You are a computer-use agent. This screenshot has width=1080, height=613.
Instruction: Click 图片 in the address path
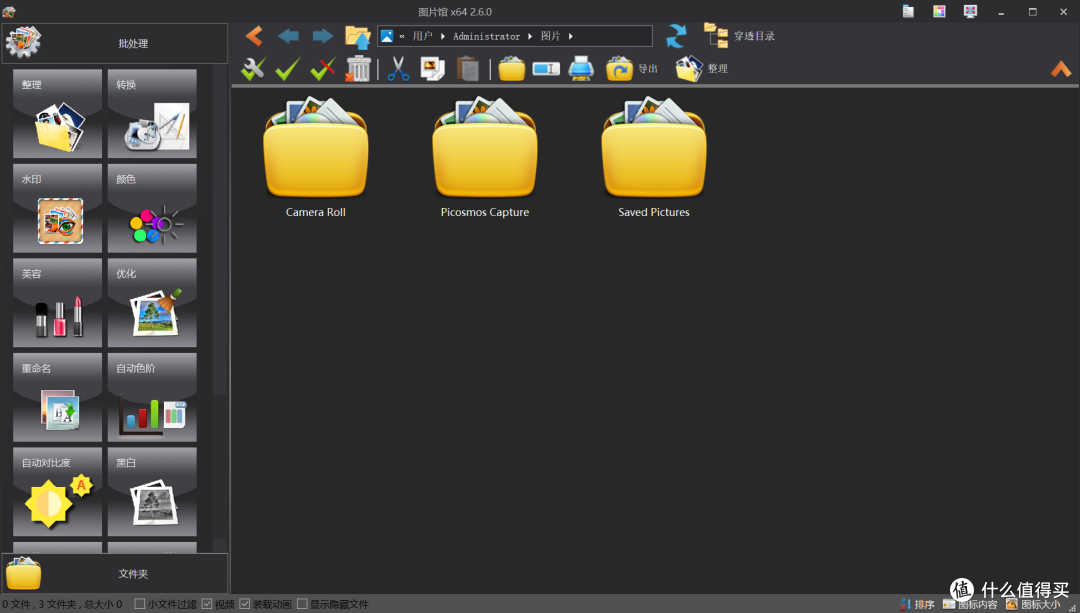pos(550,36)
